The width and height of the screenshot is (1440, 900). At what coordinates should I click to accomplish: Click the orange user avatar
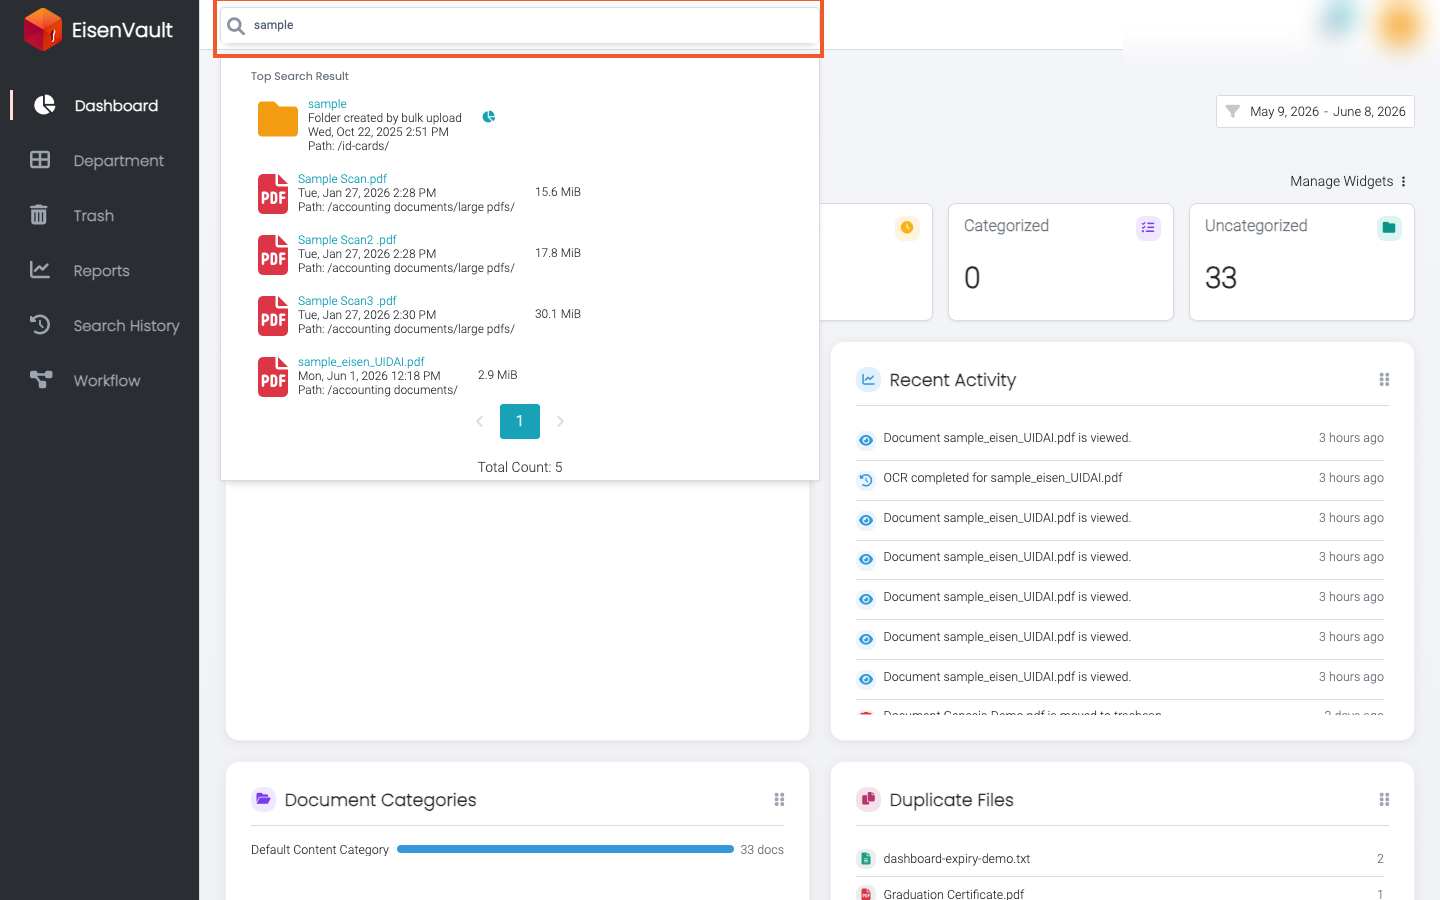point(1400,24)
